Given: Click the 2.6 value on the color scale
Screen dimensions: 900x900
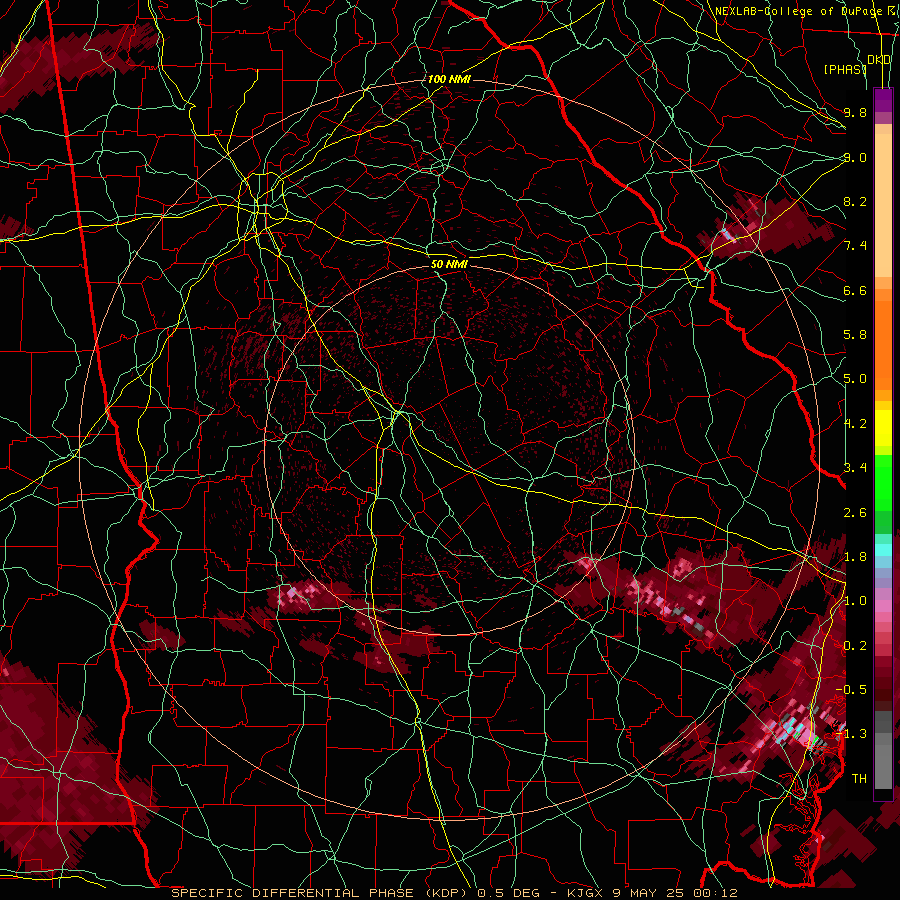Looking at the screenshot, I should pos(855,513).
